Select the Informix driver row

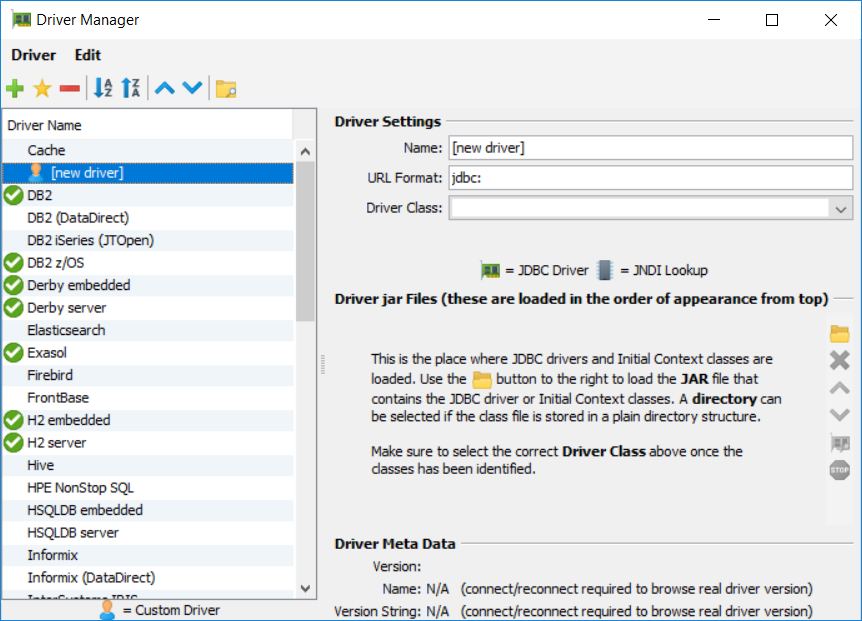[148, 556]
